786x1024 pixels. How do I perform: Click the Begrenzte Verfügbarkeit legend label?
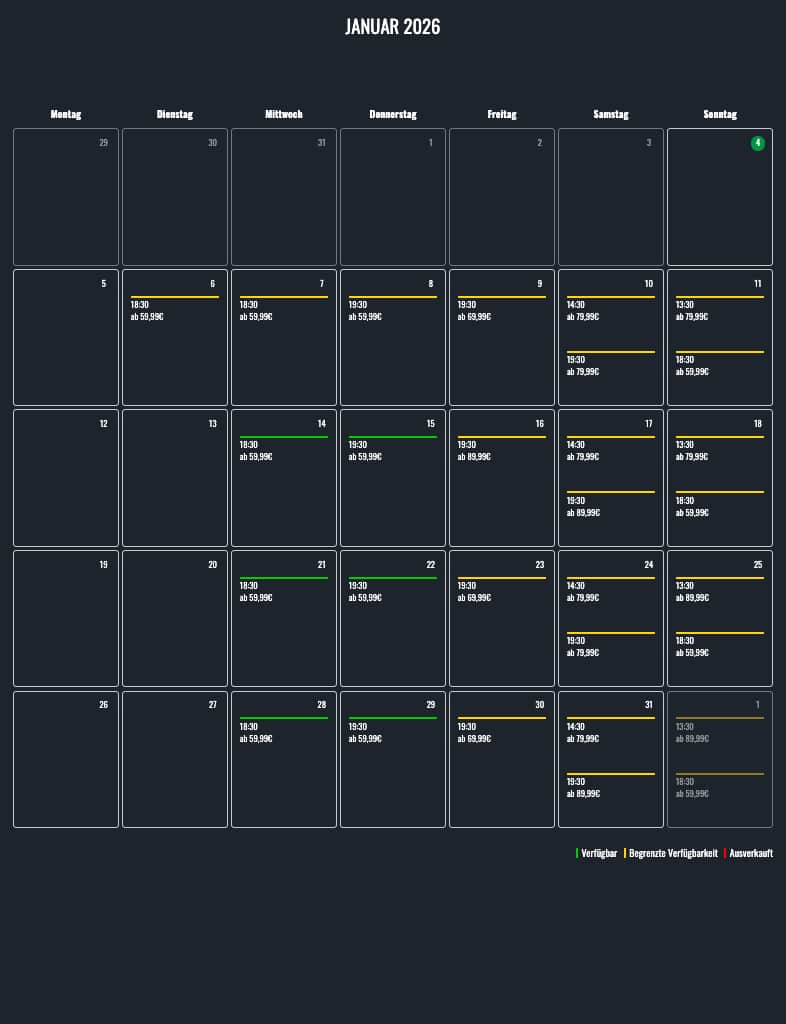672,853
